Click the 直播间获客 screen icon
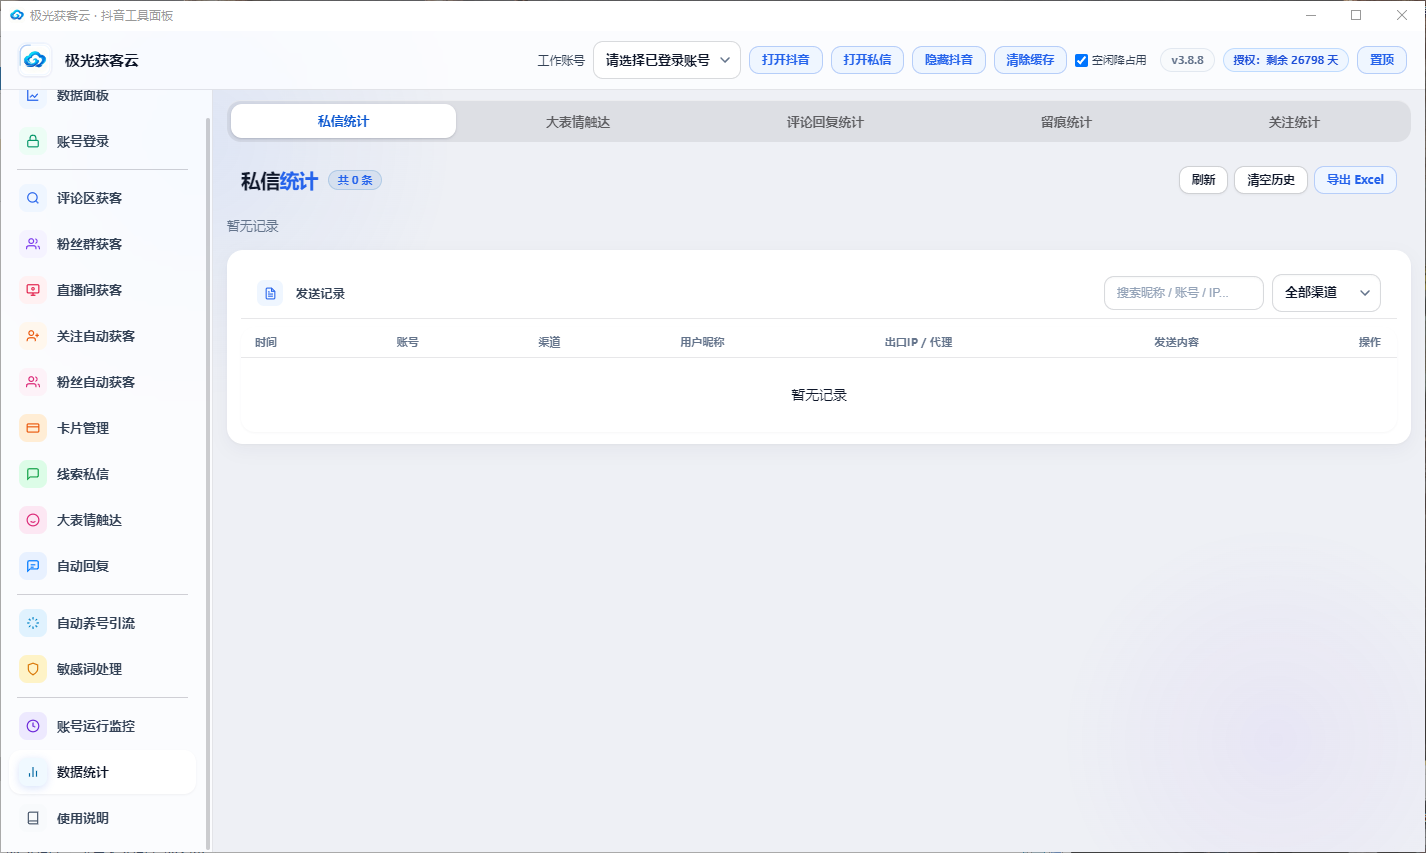The image size is (1426, 853). [33, 290]
